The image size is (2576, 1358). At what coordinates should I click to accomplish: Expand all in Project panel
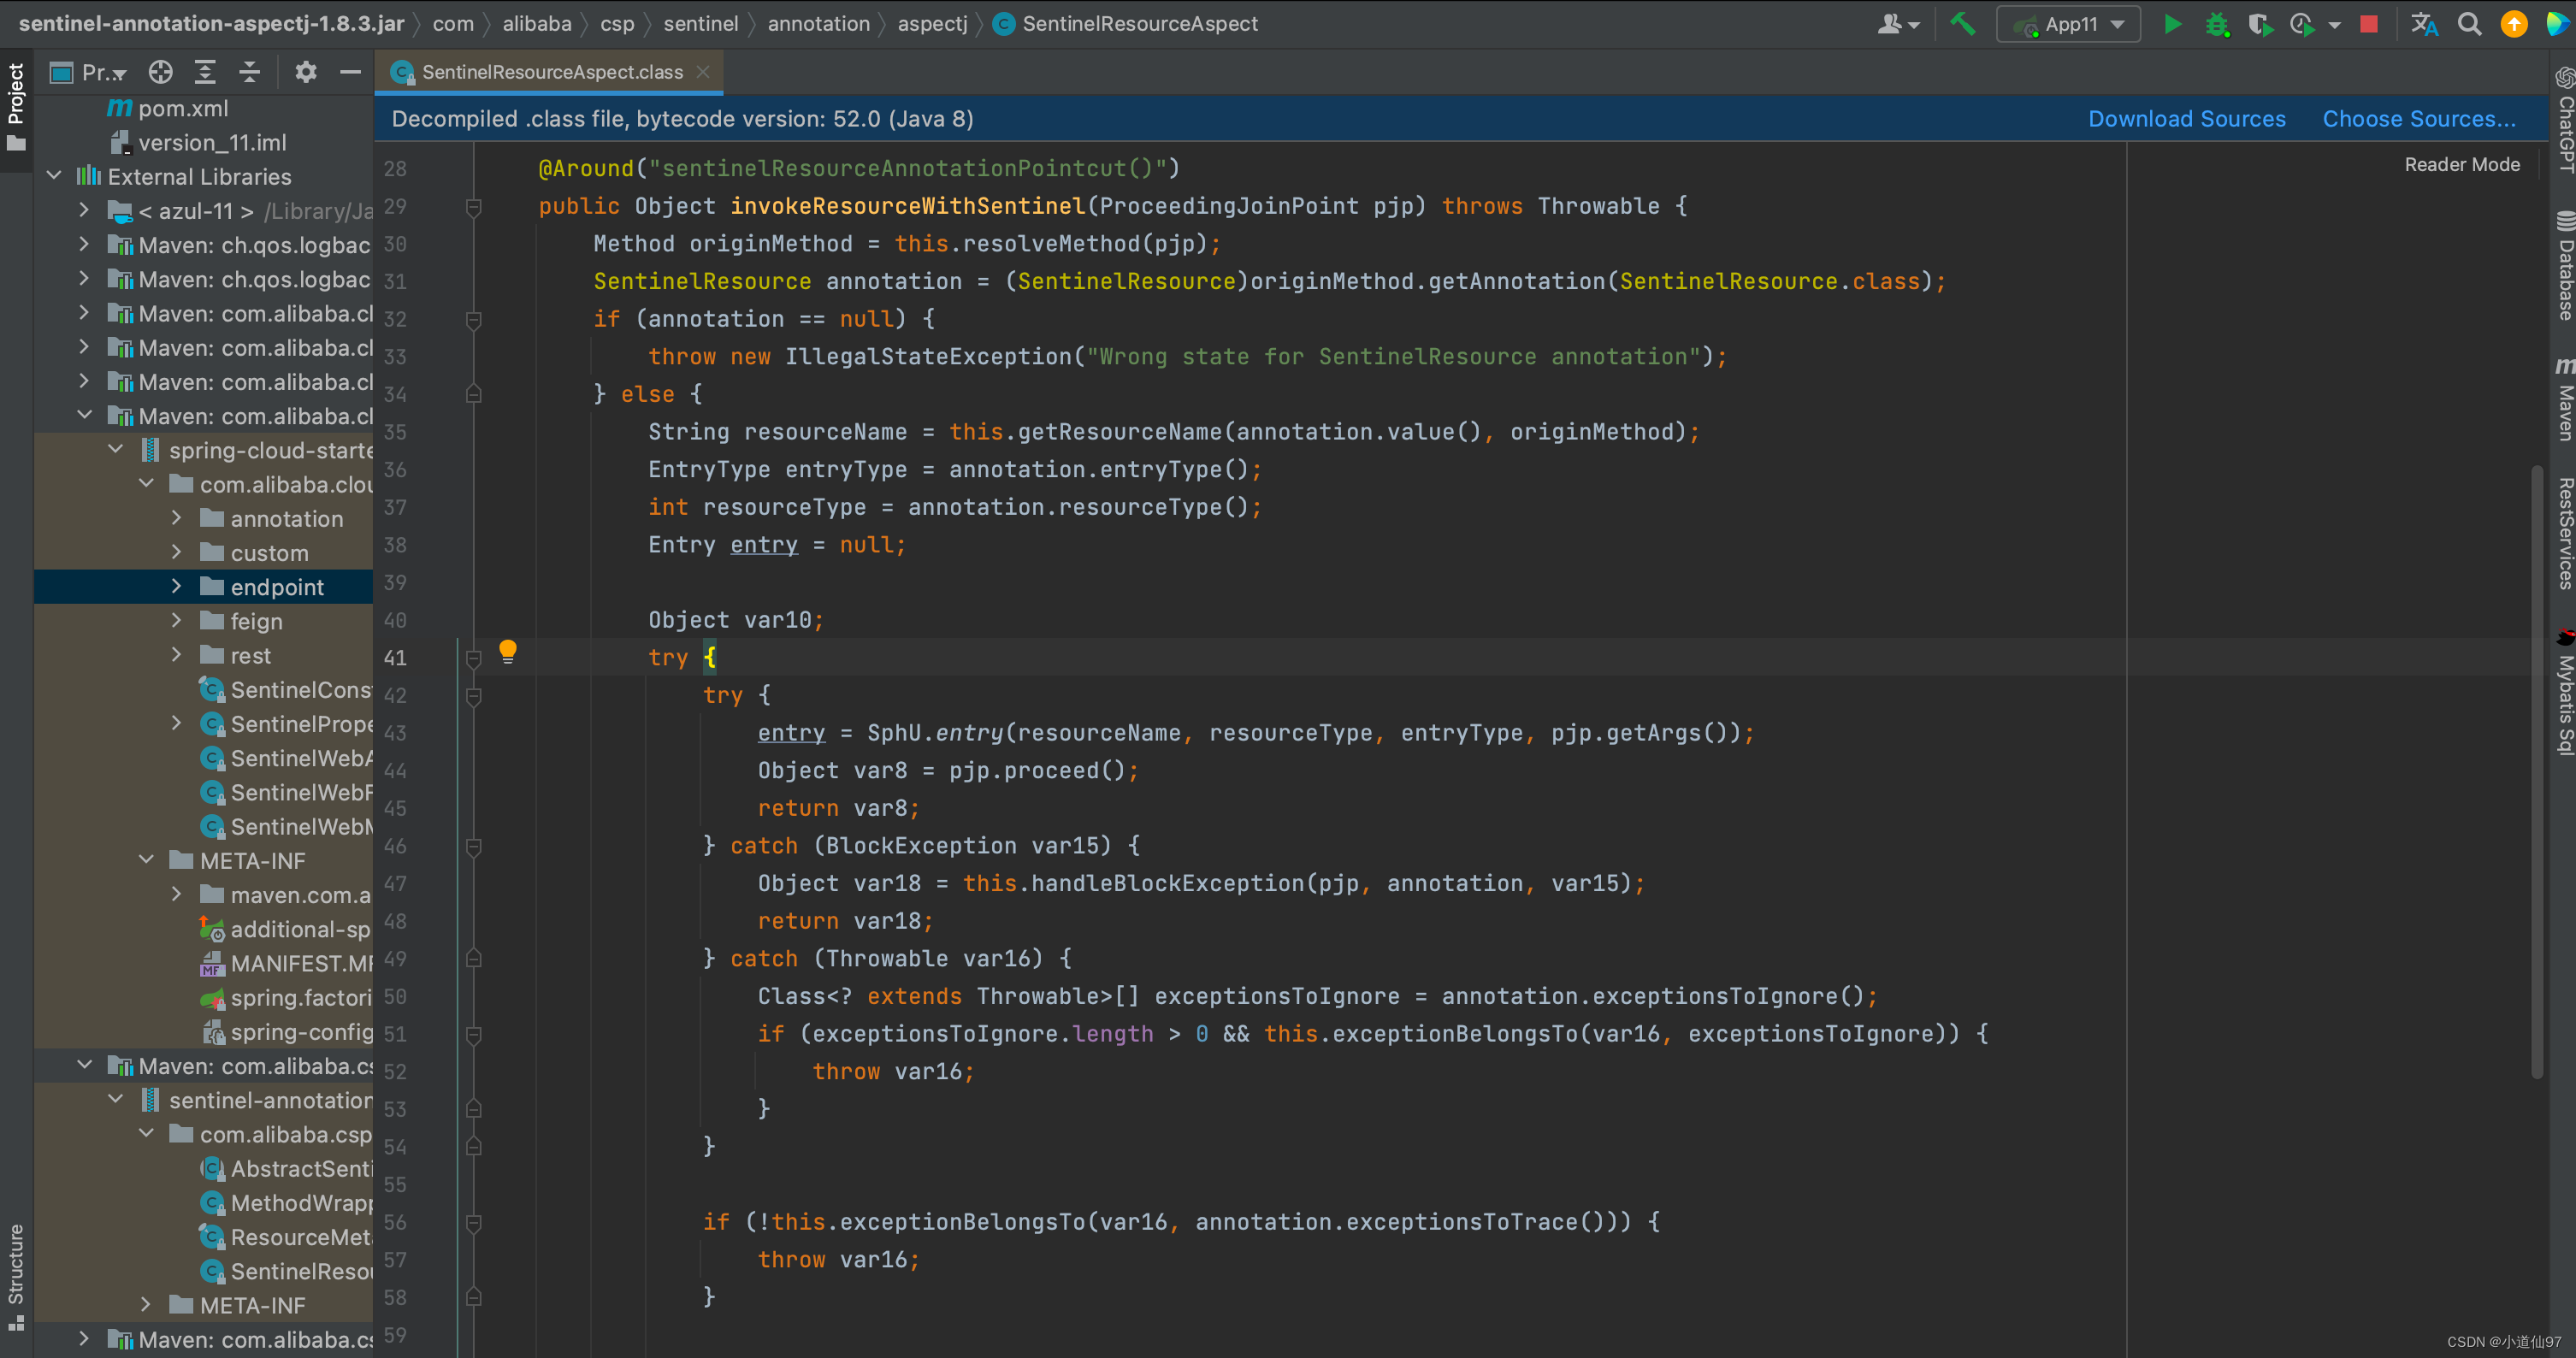[x=205, y=72]
